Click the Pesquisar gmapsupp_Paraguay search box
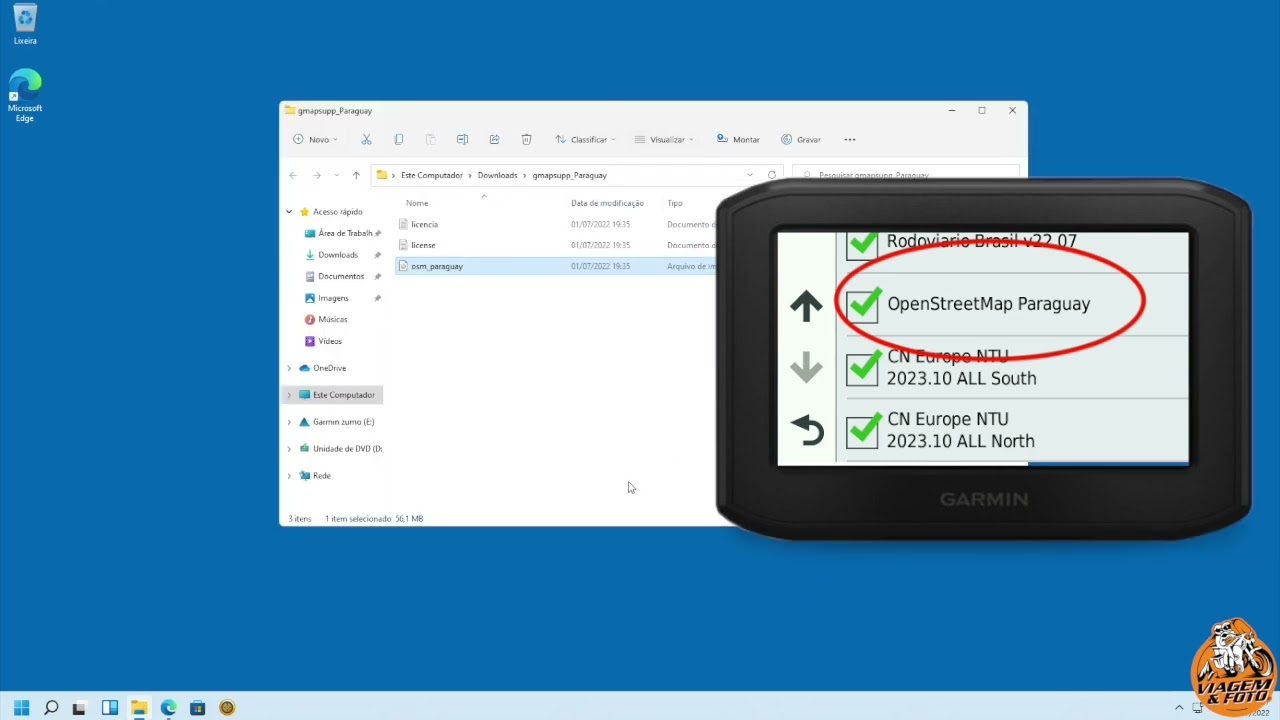Image resolution: width=1280 pixels, height=720 pixels. 905,174
